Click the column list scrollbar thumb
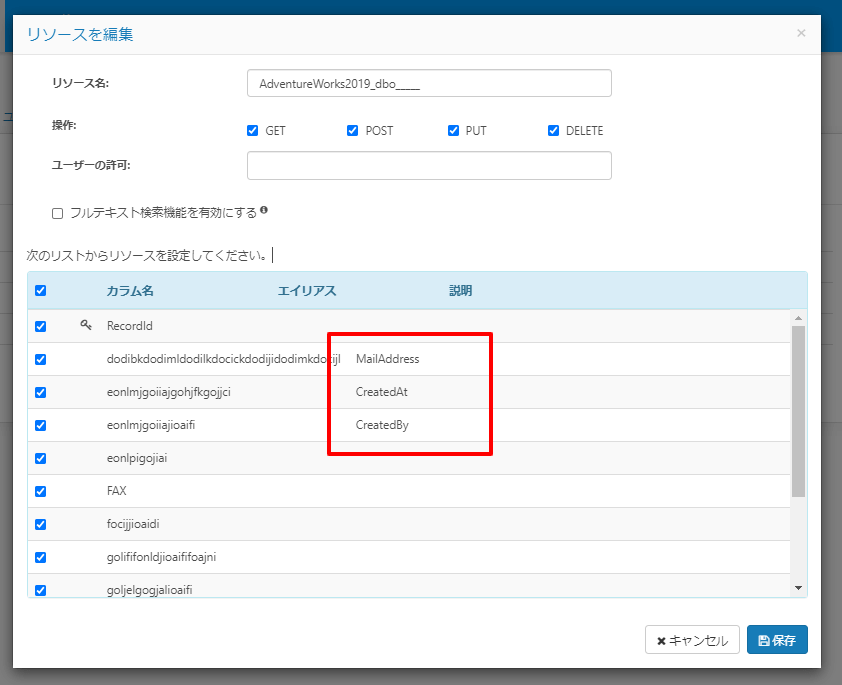The height and width of the screenshot is (685, 842). click(x=799, y=411)
